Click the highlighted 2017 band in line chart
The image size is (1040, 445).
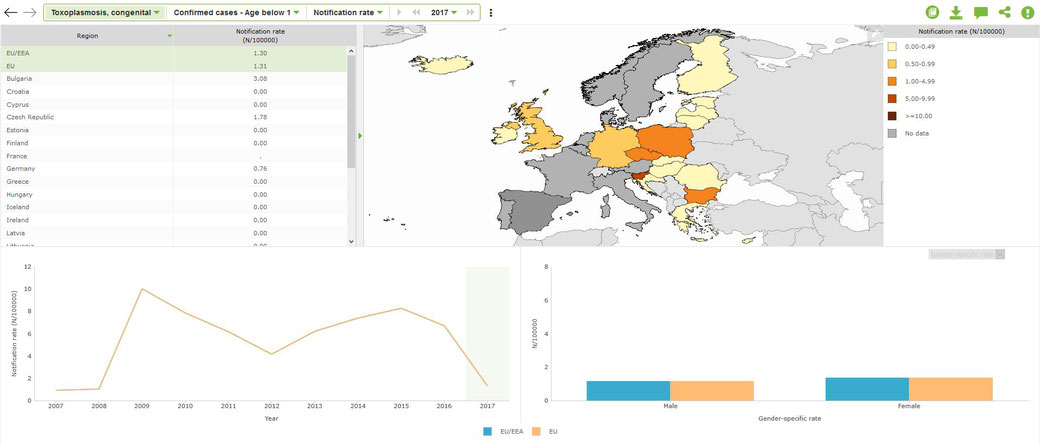[x=488, y=334]
